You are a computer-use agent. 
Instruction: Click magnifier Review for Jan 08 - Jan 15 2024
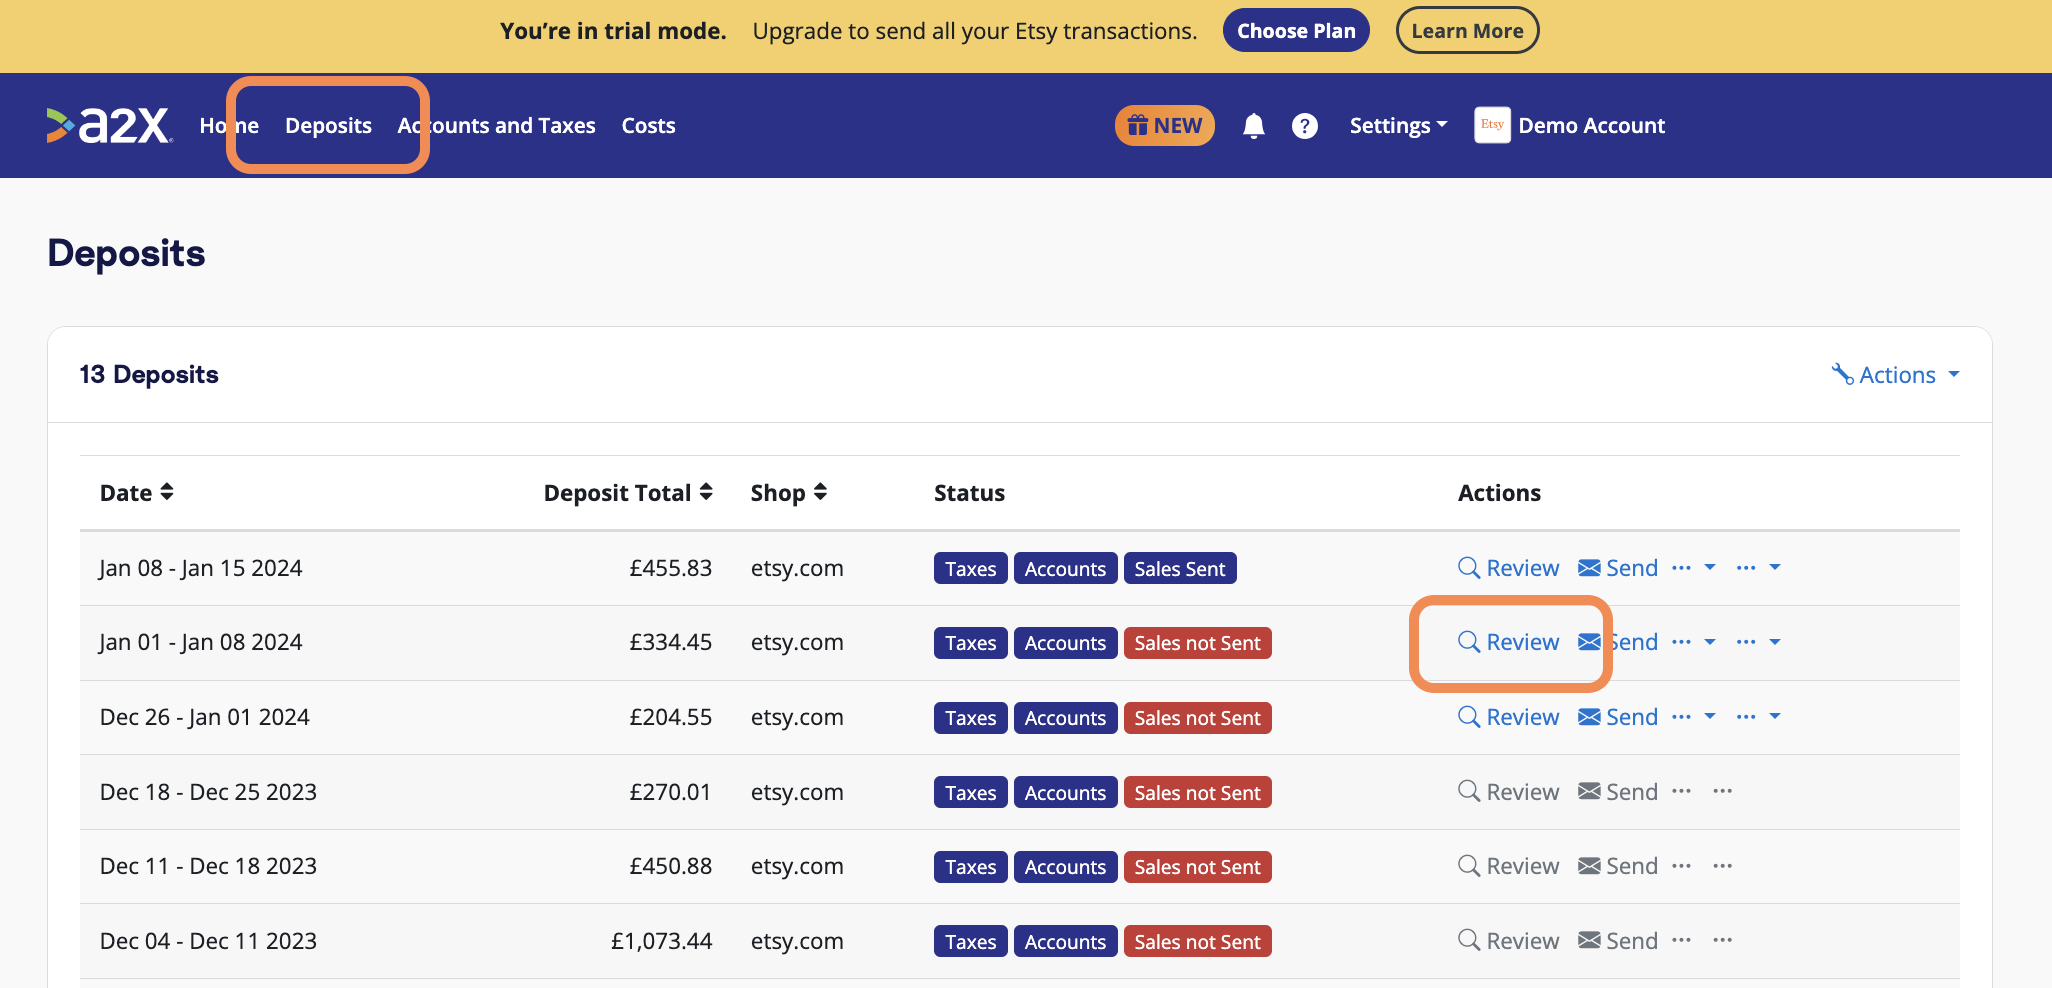click(1509, 568)
